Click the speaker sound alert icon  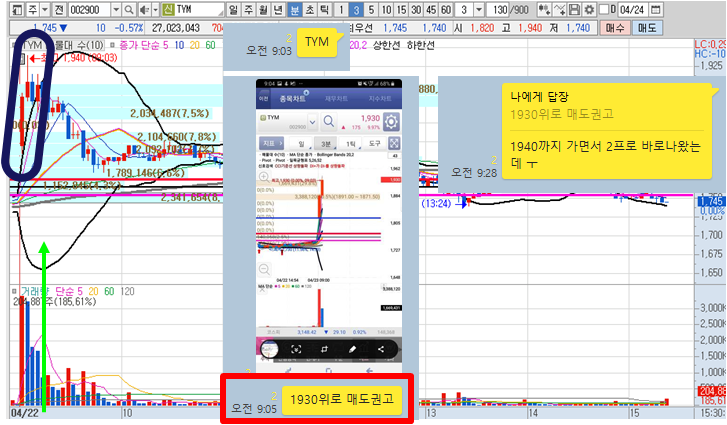click(145, 9)
